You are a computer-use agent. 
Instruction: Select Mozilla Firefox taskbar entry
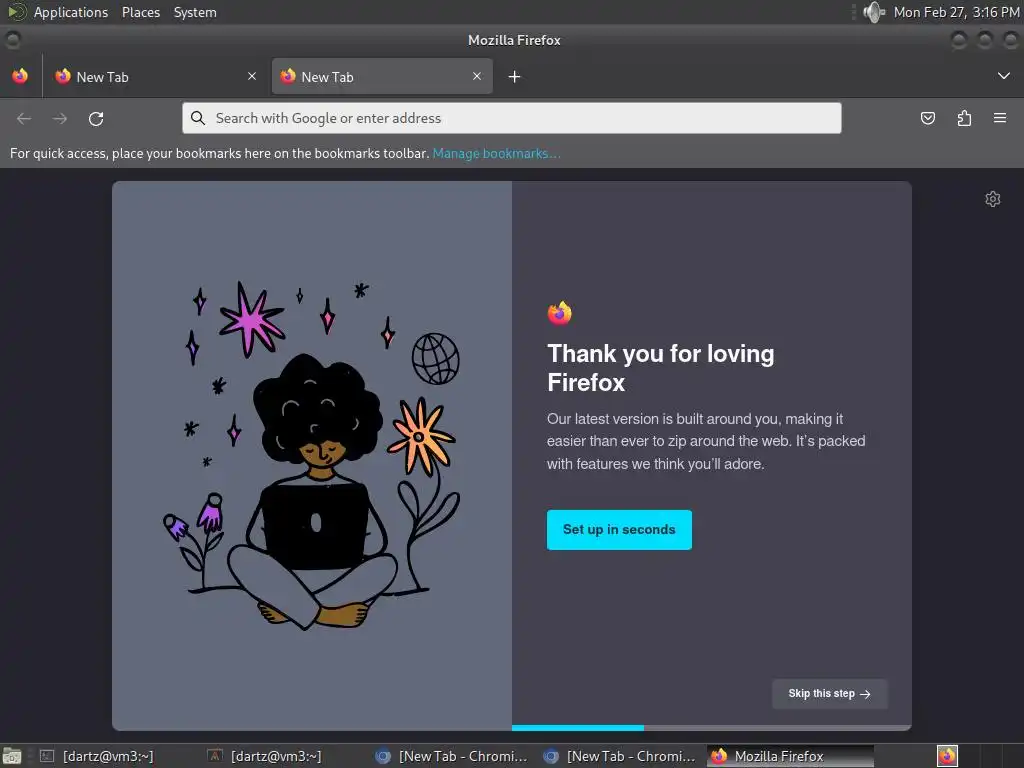point(790,756)
